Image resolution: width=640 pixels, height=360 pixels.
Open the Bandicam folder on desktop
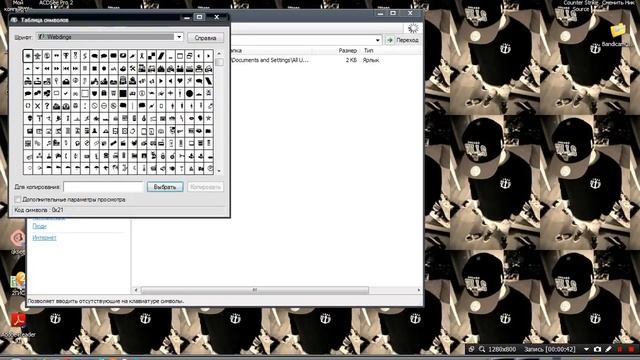[618, 30]
